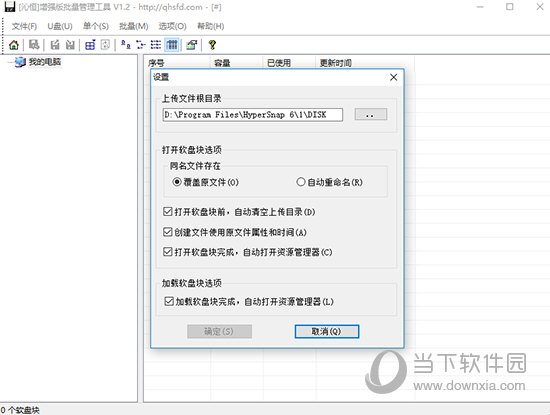This screenshot has height=415, width=550.
Task: Open the settings properties toolbar icon
Action: [192, 45]
